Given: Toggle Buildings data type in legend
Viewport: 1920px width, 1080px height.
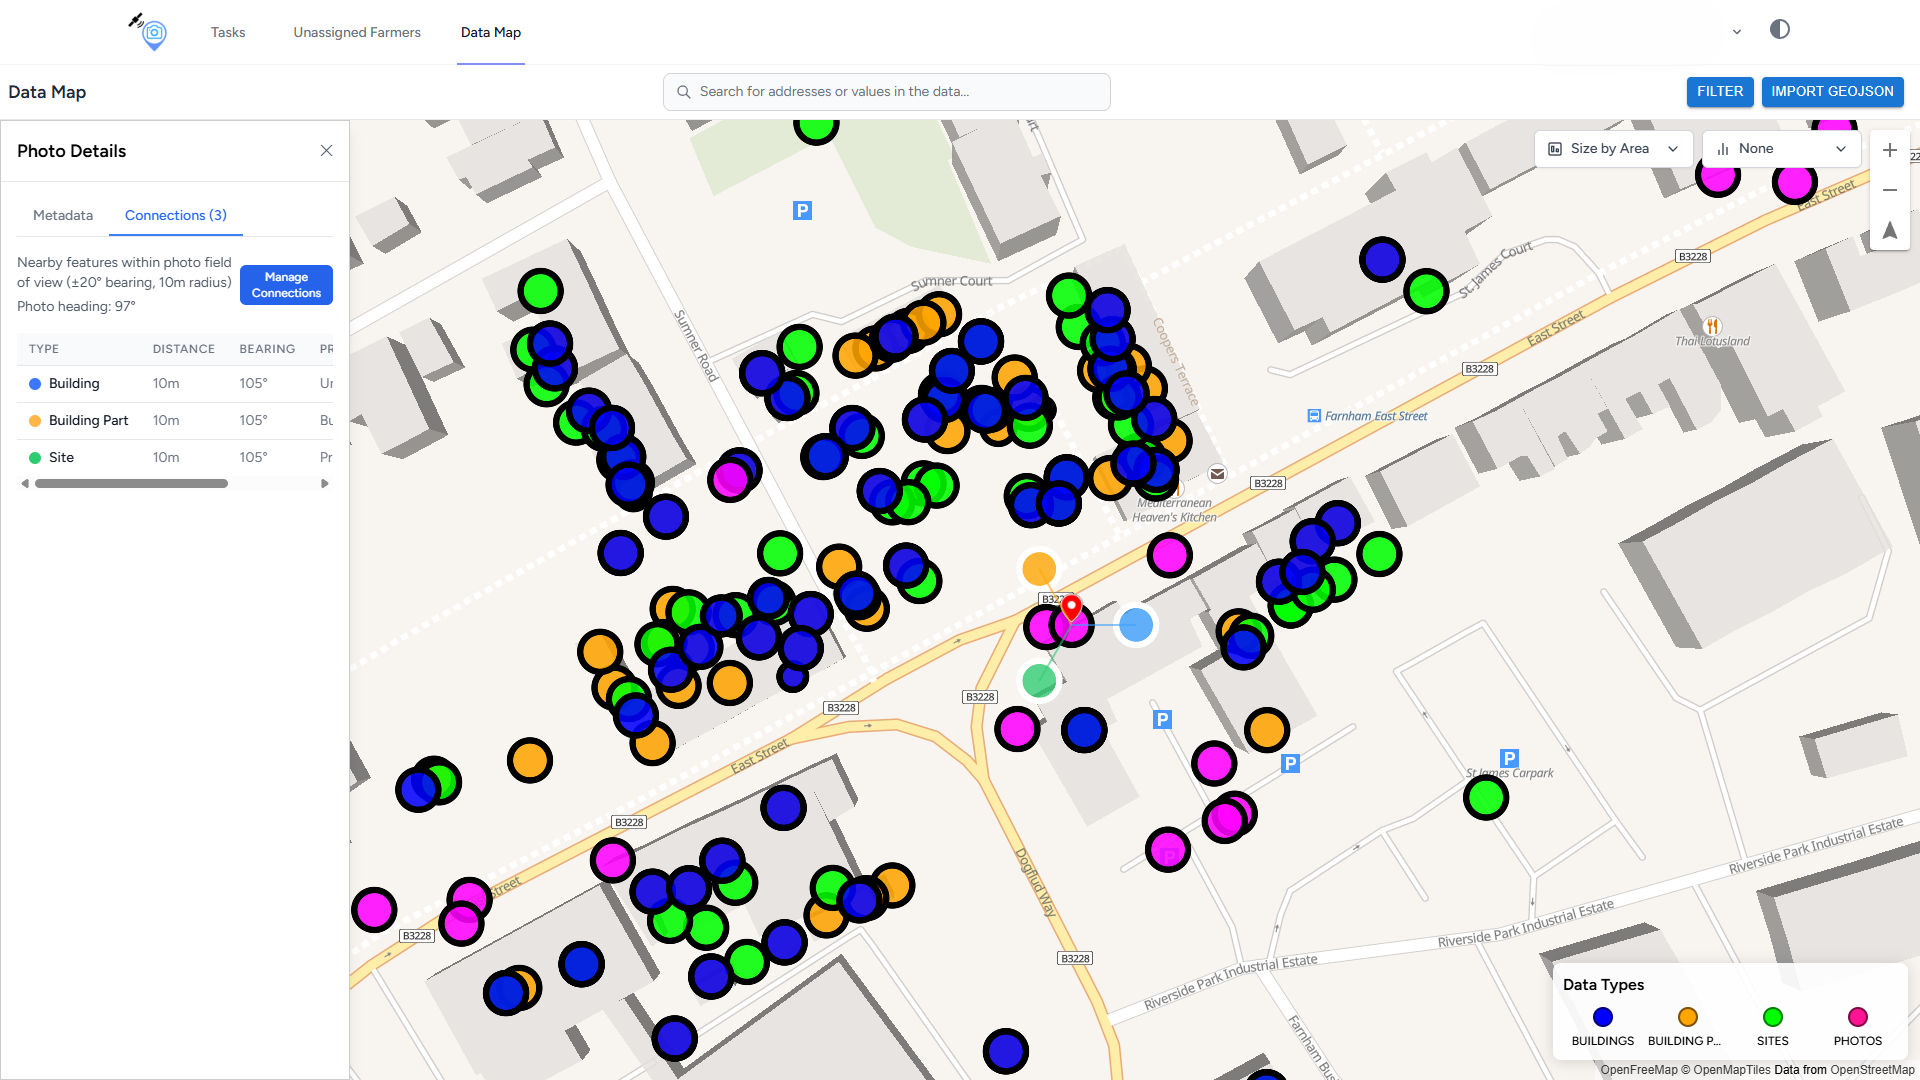Looking at the screenshot, I should [x=1602, y=1017].
